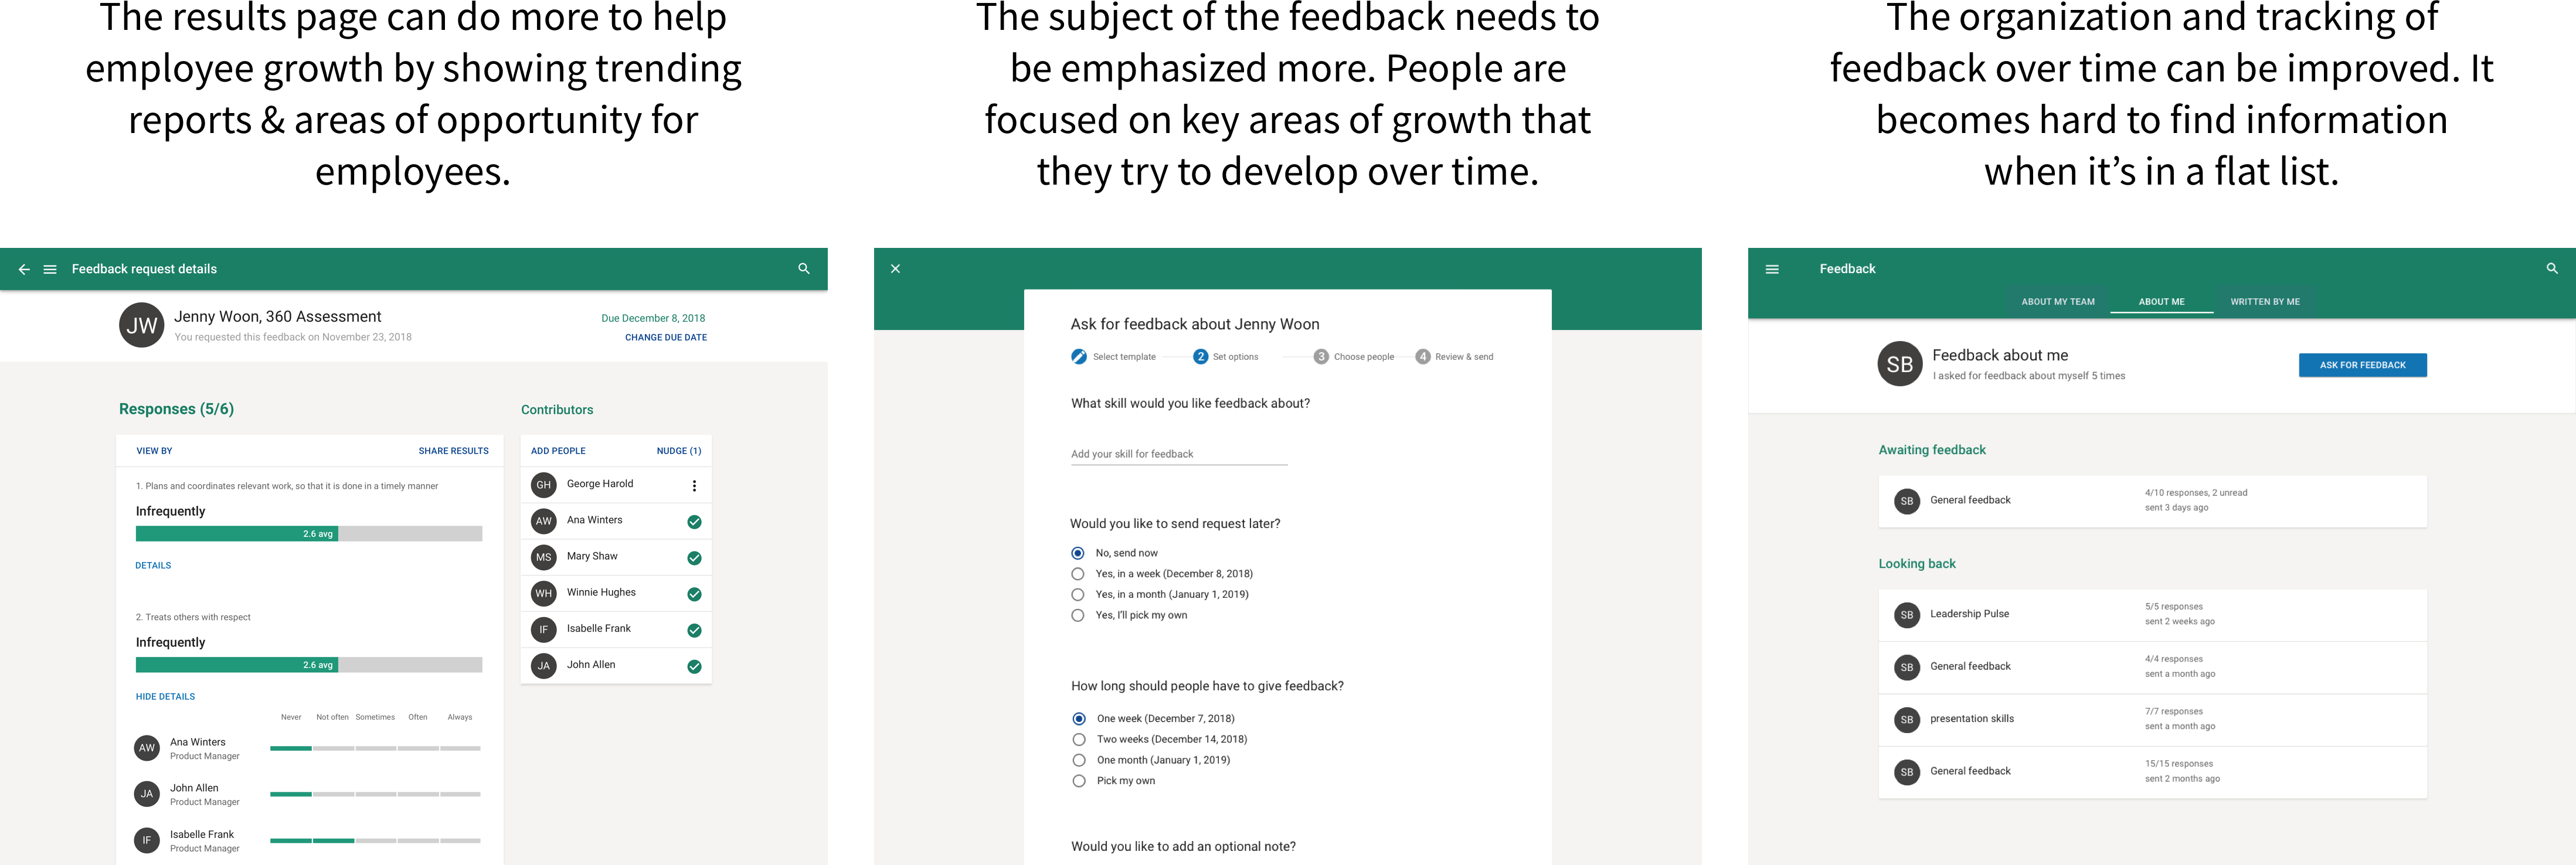Viewport: 2576px width, 865px height.
Task: Choose the "Yes, I'll pick my own" radio
Action: [x=1078, y=615]
